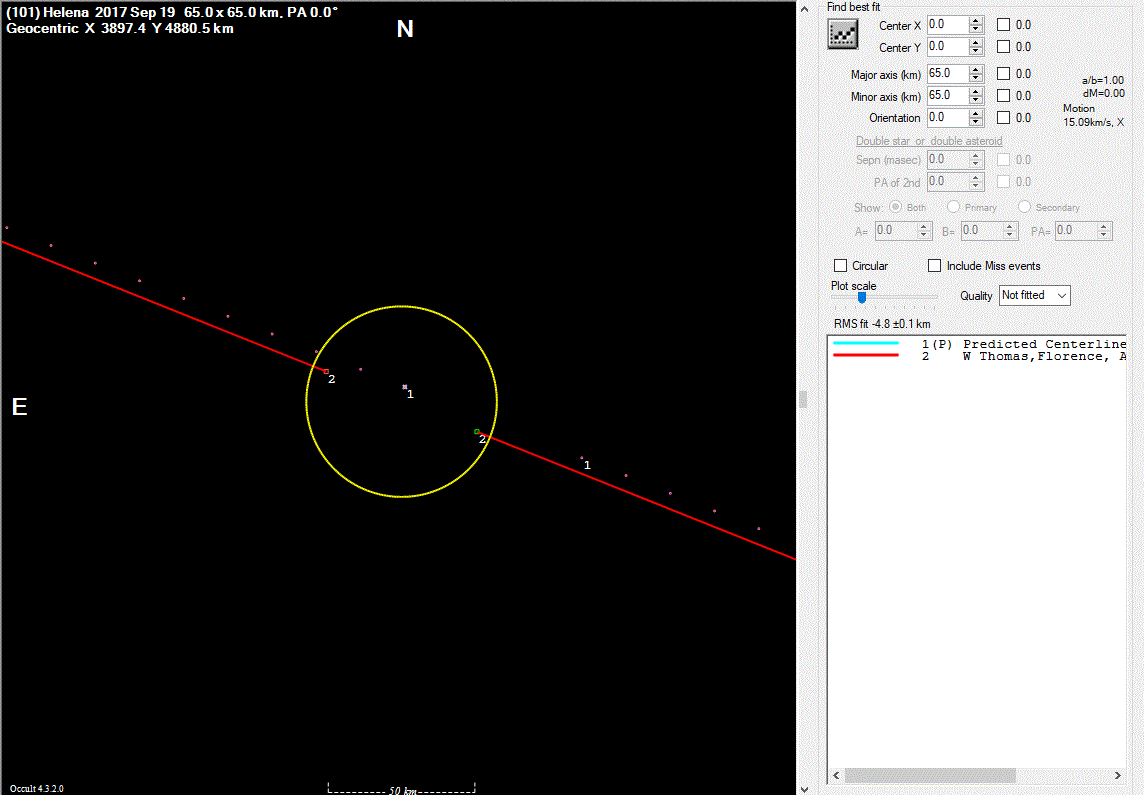This screenshot has height=795, width=1144.
Task: Increase Orientation with the up spinner arrow
Action: coord(976,113)
